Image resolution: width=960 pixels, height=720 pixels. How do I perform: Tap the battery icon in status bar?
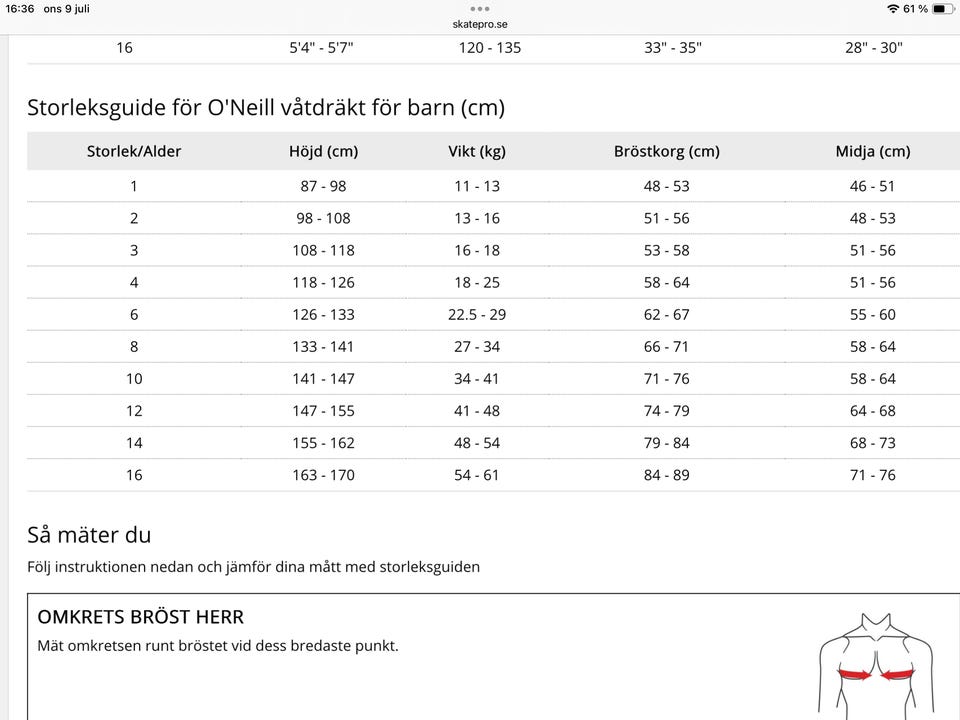pyautogui.click(x=943, y=9)
